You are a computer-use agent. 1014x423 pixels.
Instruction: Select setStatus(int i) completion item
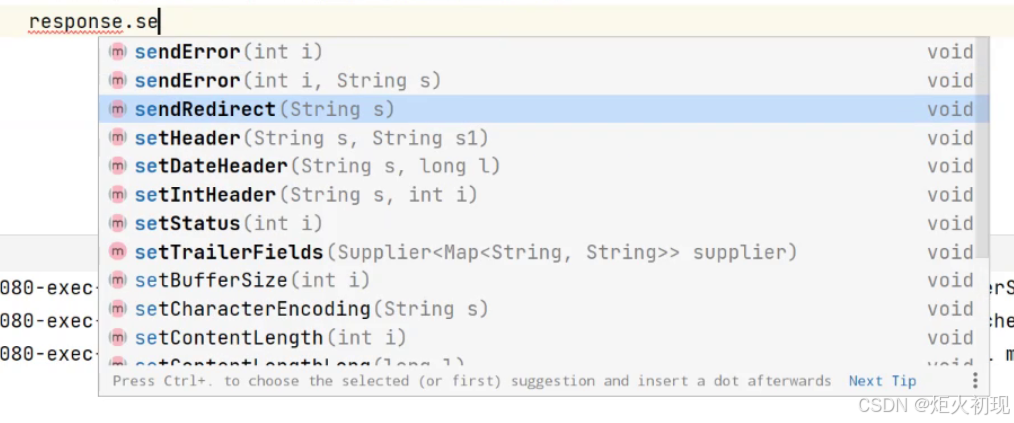pyautogui.click(x=228, y=223)
